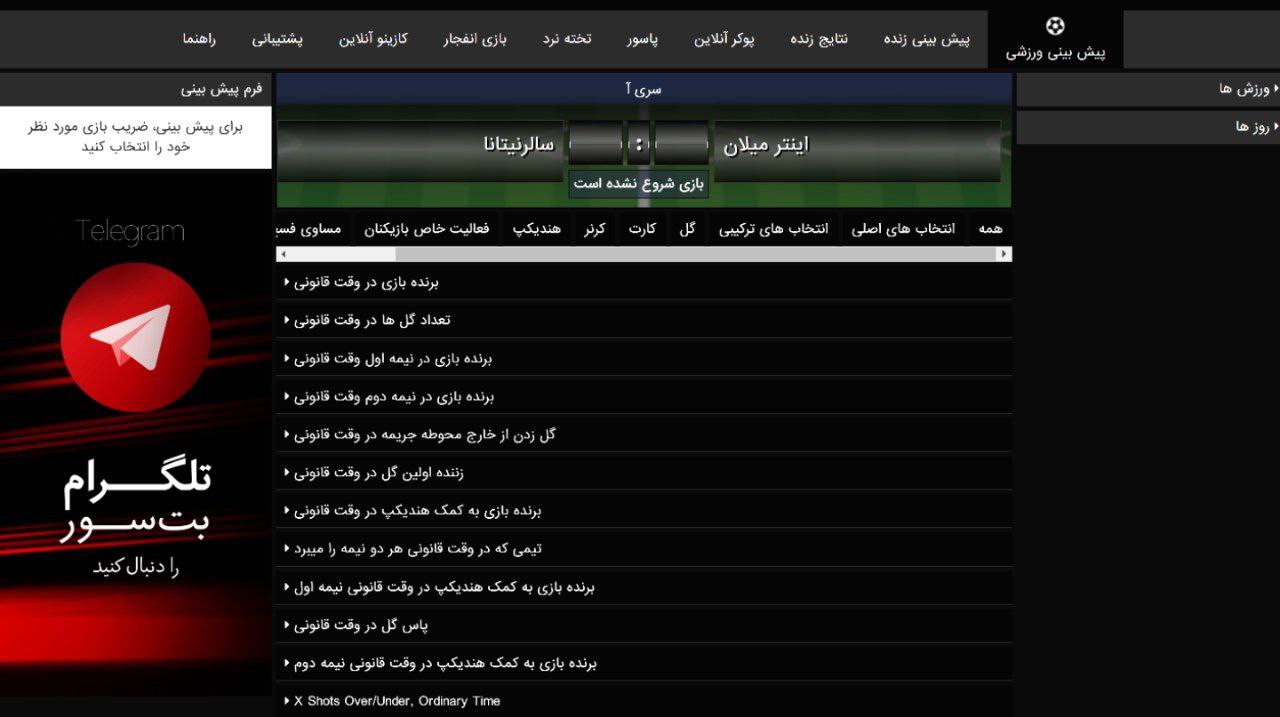Go to the پشتیبانی support page
This screenshot has width=1280, height=717.
coord(277,39)
